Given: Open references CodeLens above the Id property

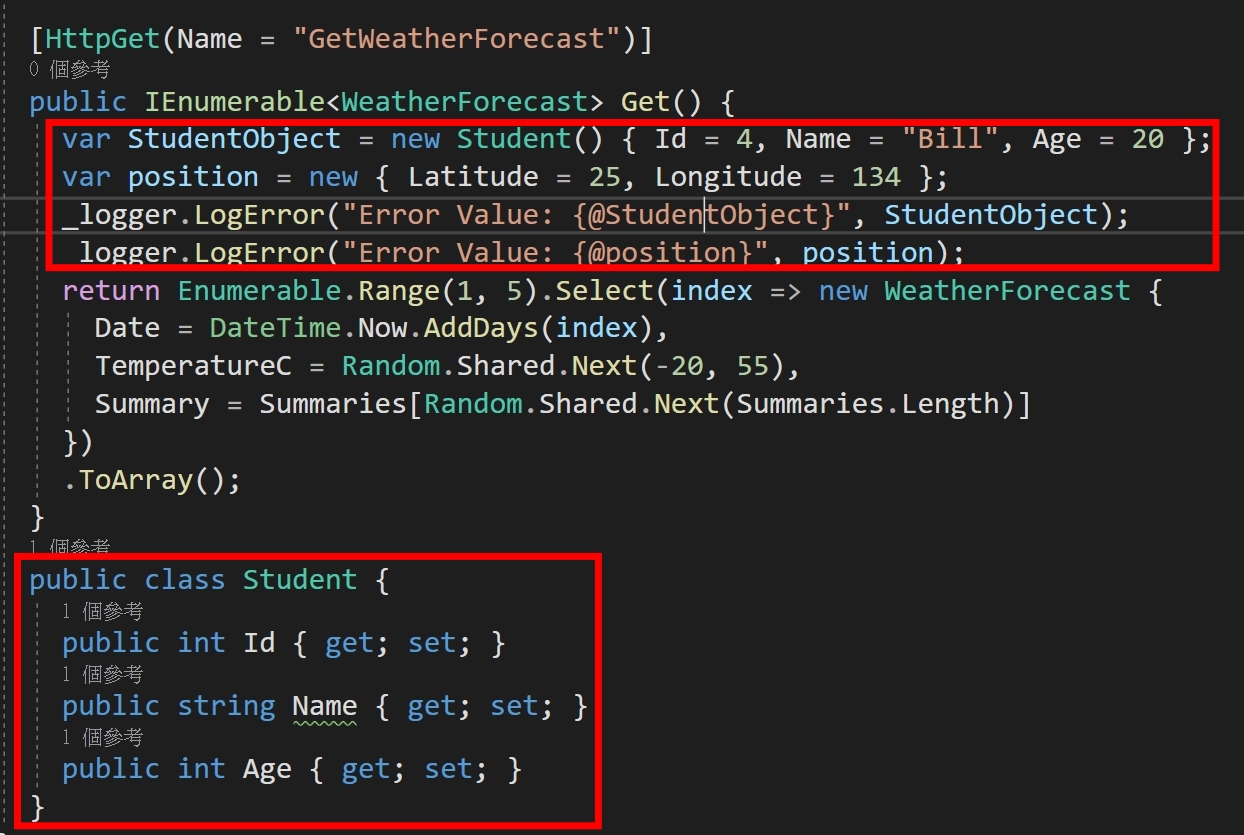Looking at the screenshot, I should [102, 611].
